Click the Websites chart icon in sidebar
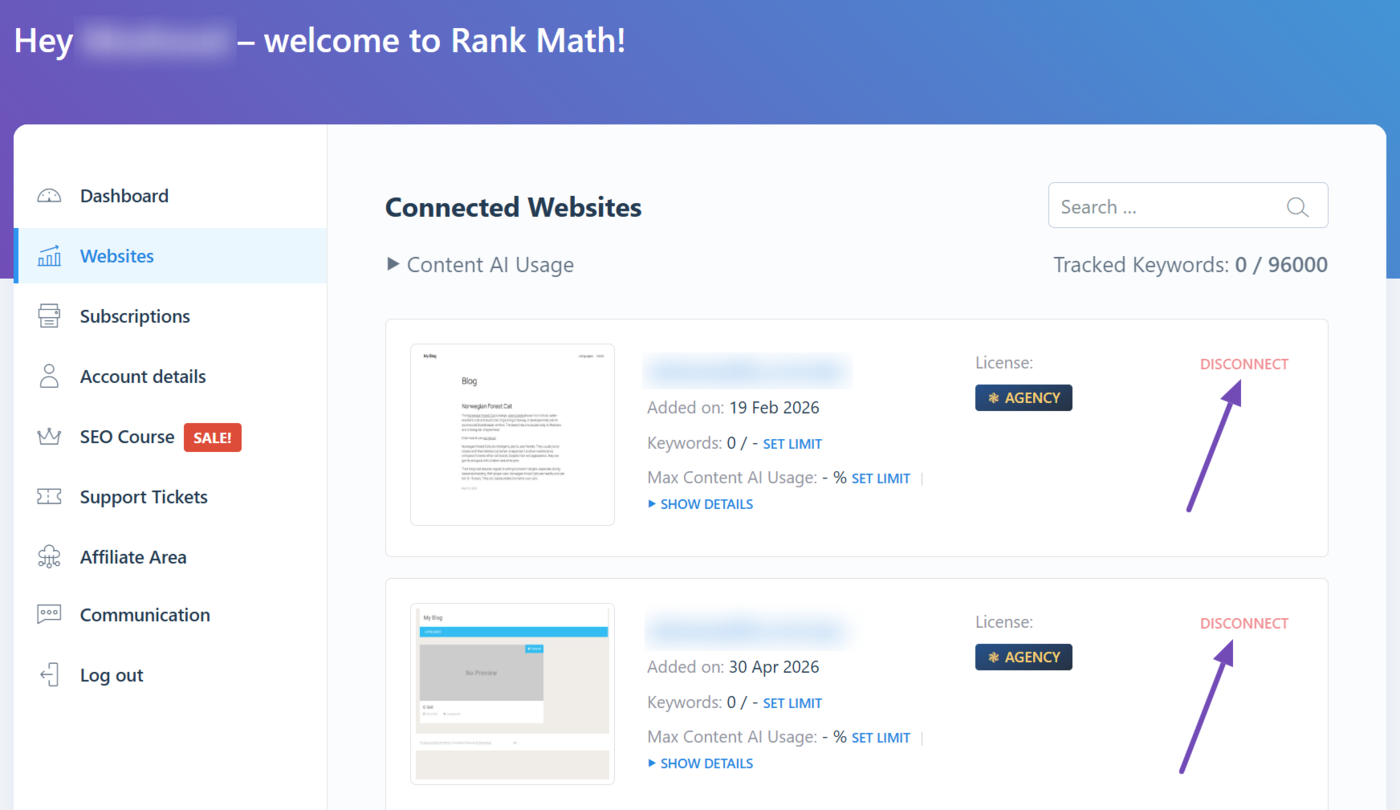 click(49, 256)
